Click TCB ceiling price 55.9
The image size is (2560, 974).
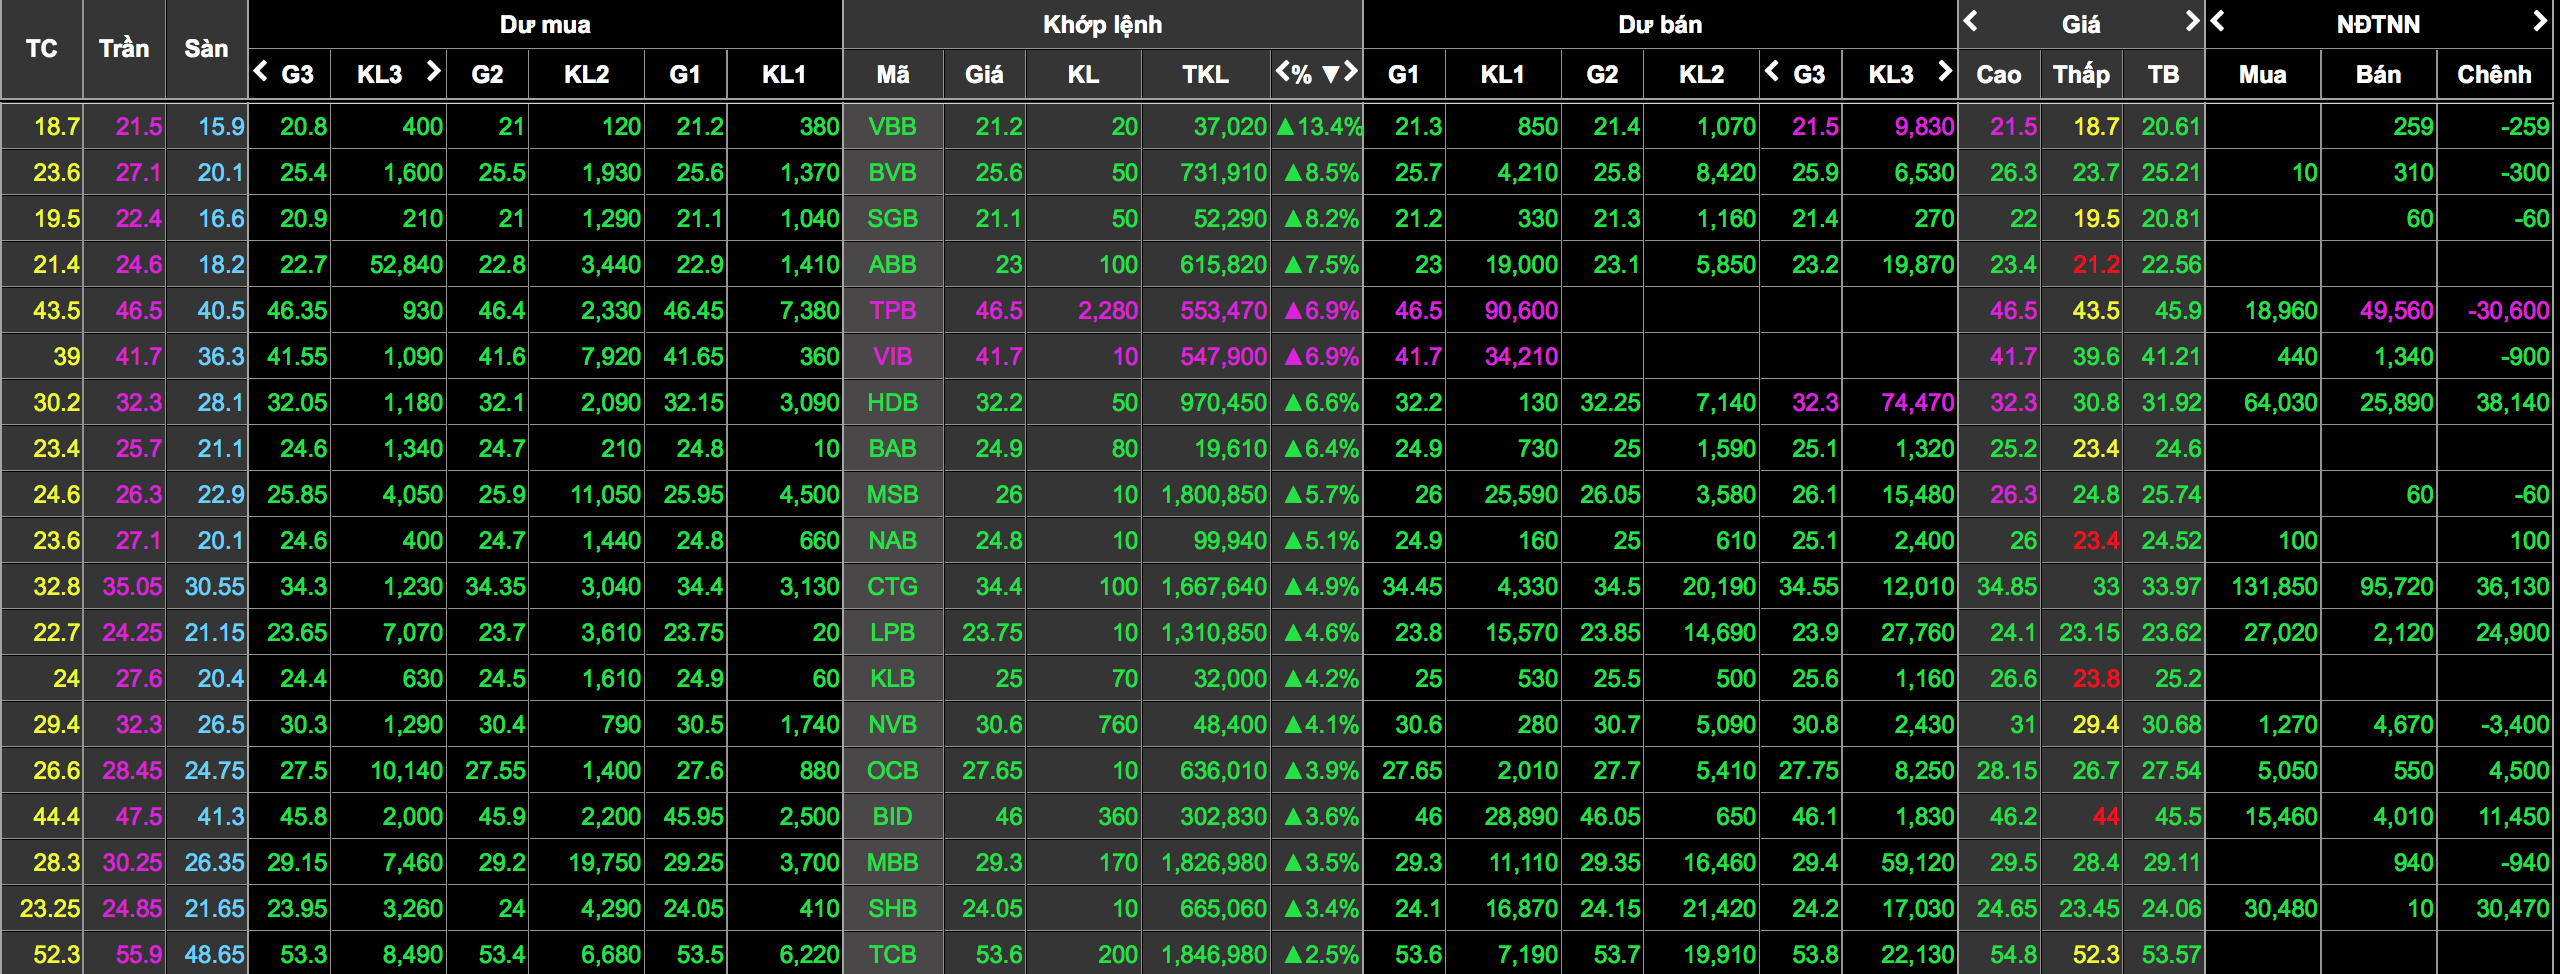tap(138, 954)
